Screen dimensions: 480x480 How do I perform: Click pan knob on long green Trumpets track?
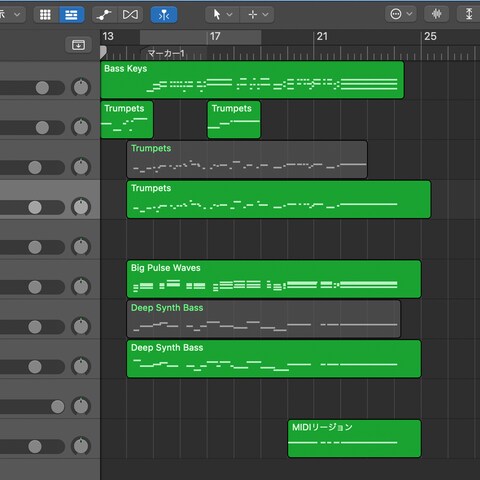[81, 207]
